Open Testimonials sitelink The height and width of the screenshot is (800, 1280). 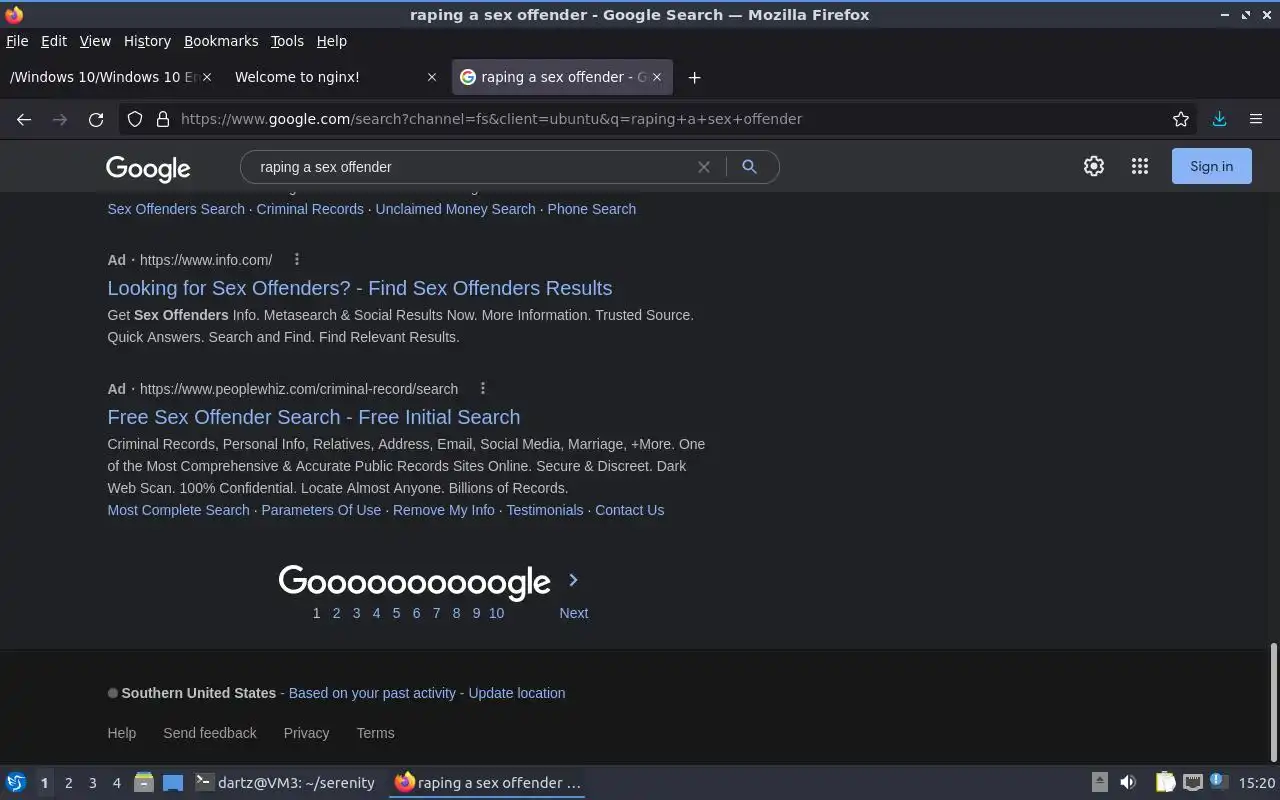click(545, 510)
